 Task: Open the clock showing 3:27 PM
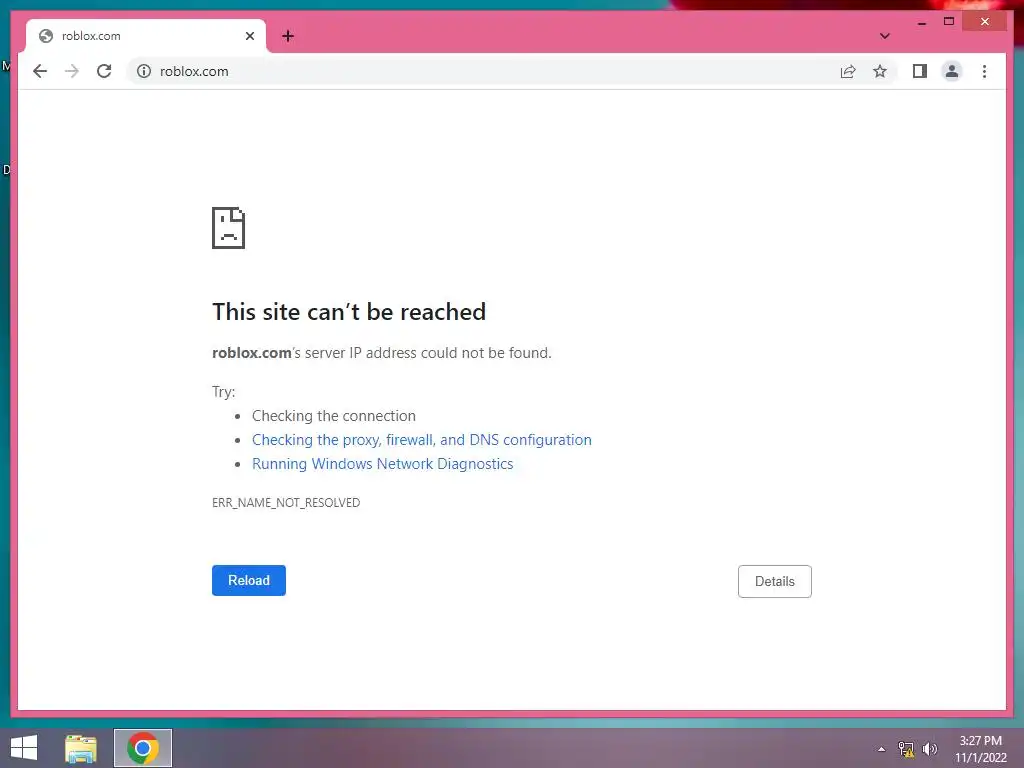981,749
